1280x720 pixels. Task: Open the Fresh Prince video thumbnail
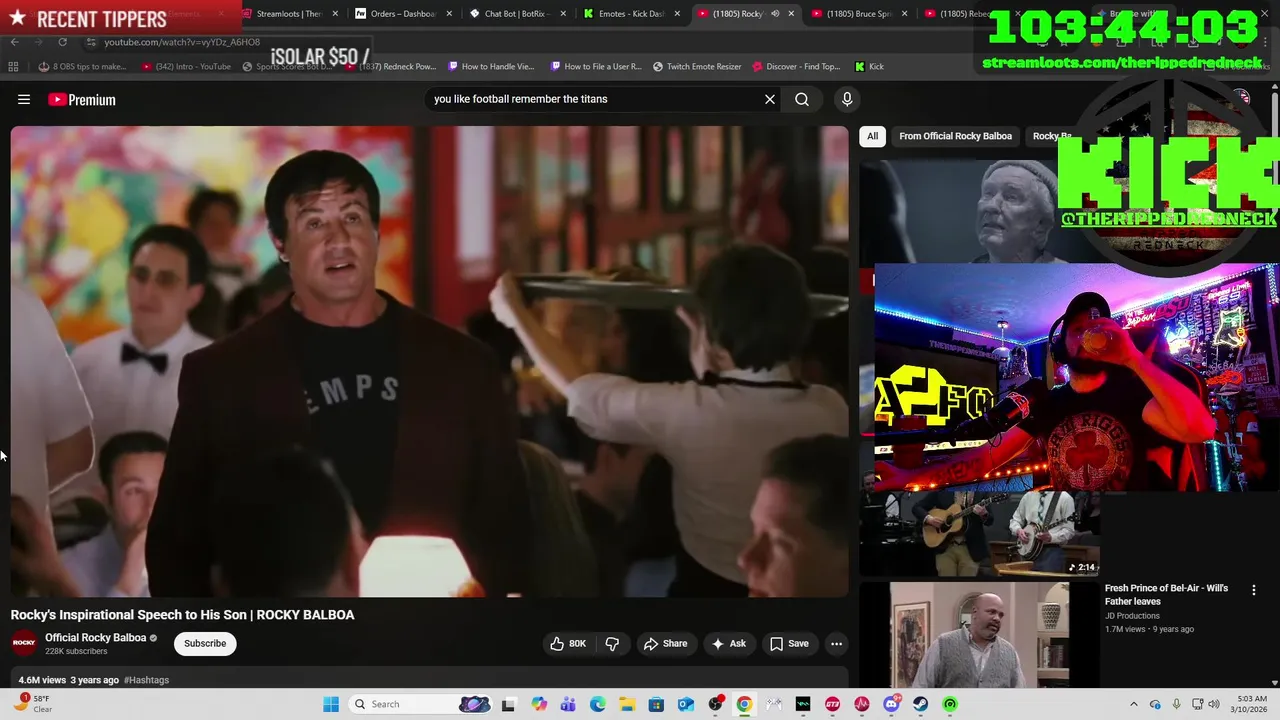pyautogui.click(x=980, y=635)
